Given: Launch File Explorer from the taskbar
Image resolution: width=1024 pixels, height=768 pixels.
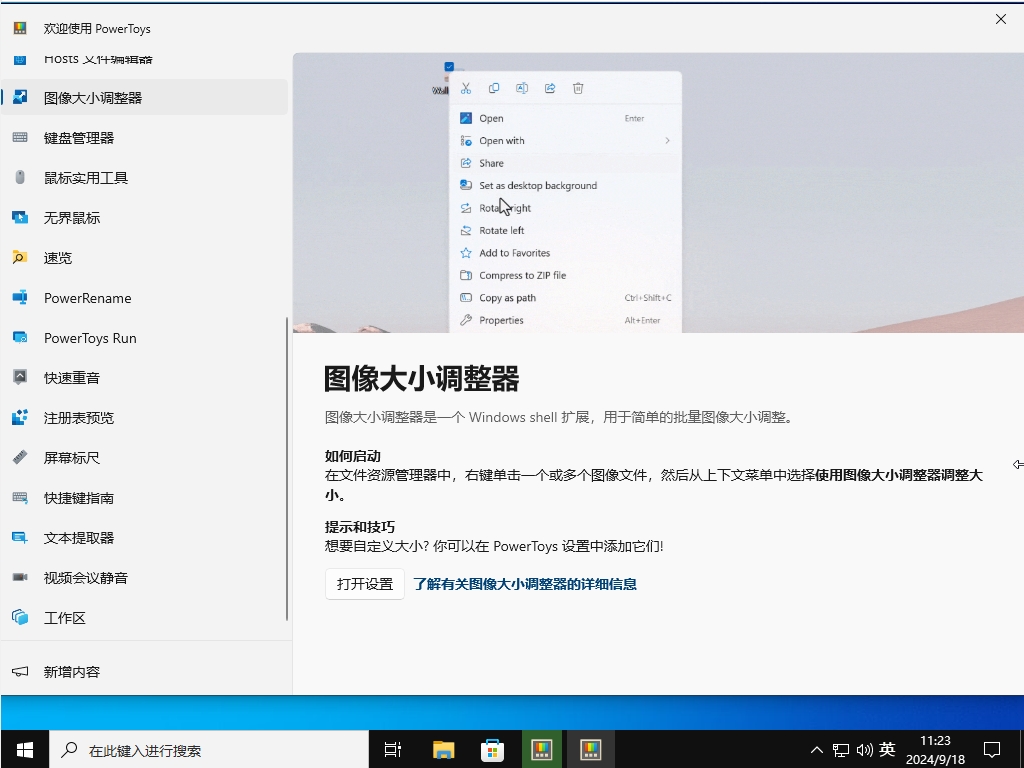Looking at the screenshot, I should point(443,749).
